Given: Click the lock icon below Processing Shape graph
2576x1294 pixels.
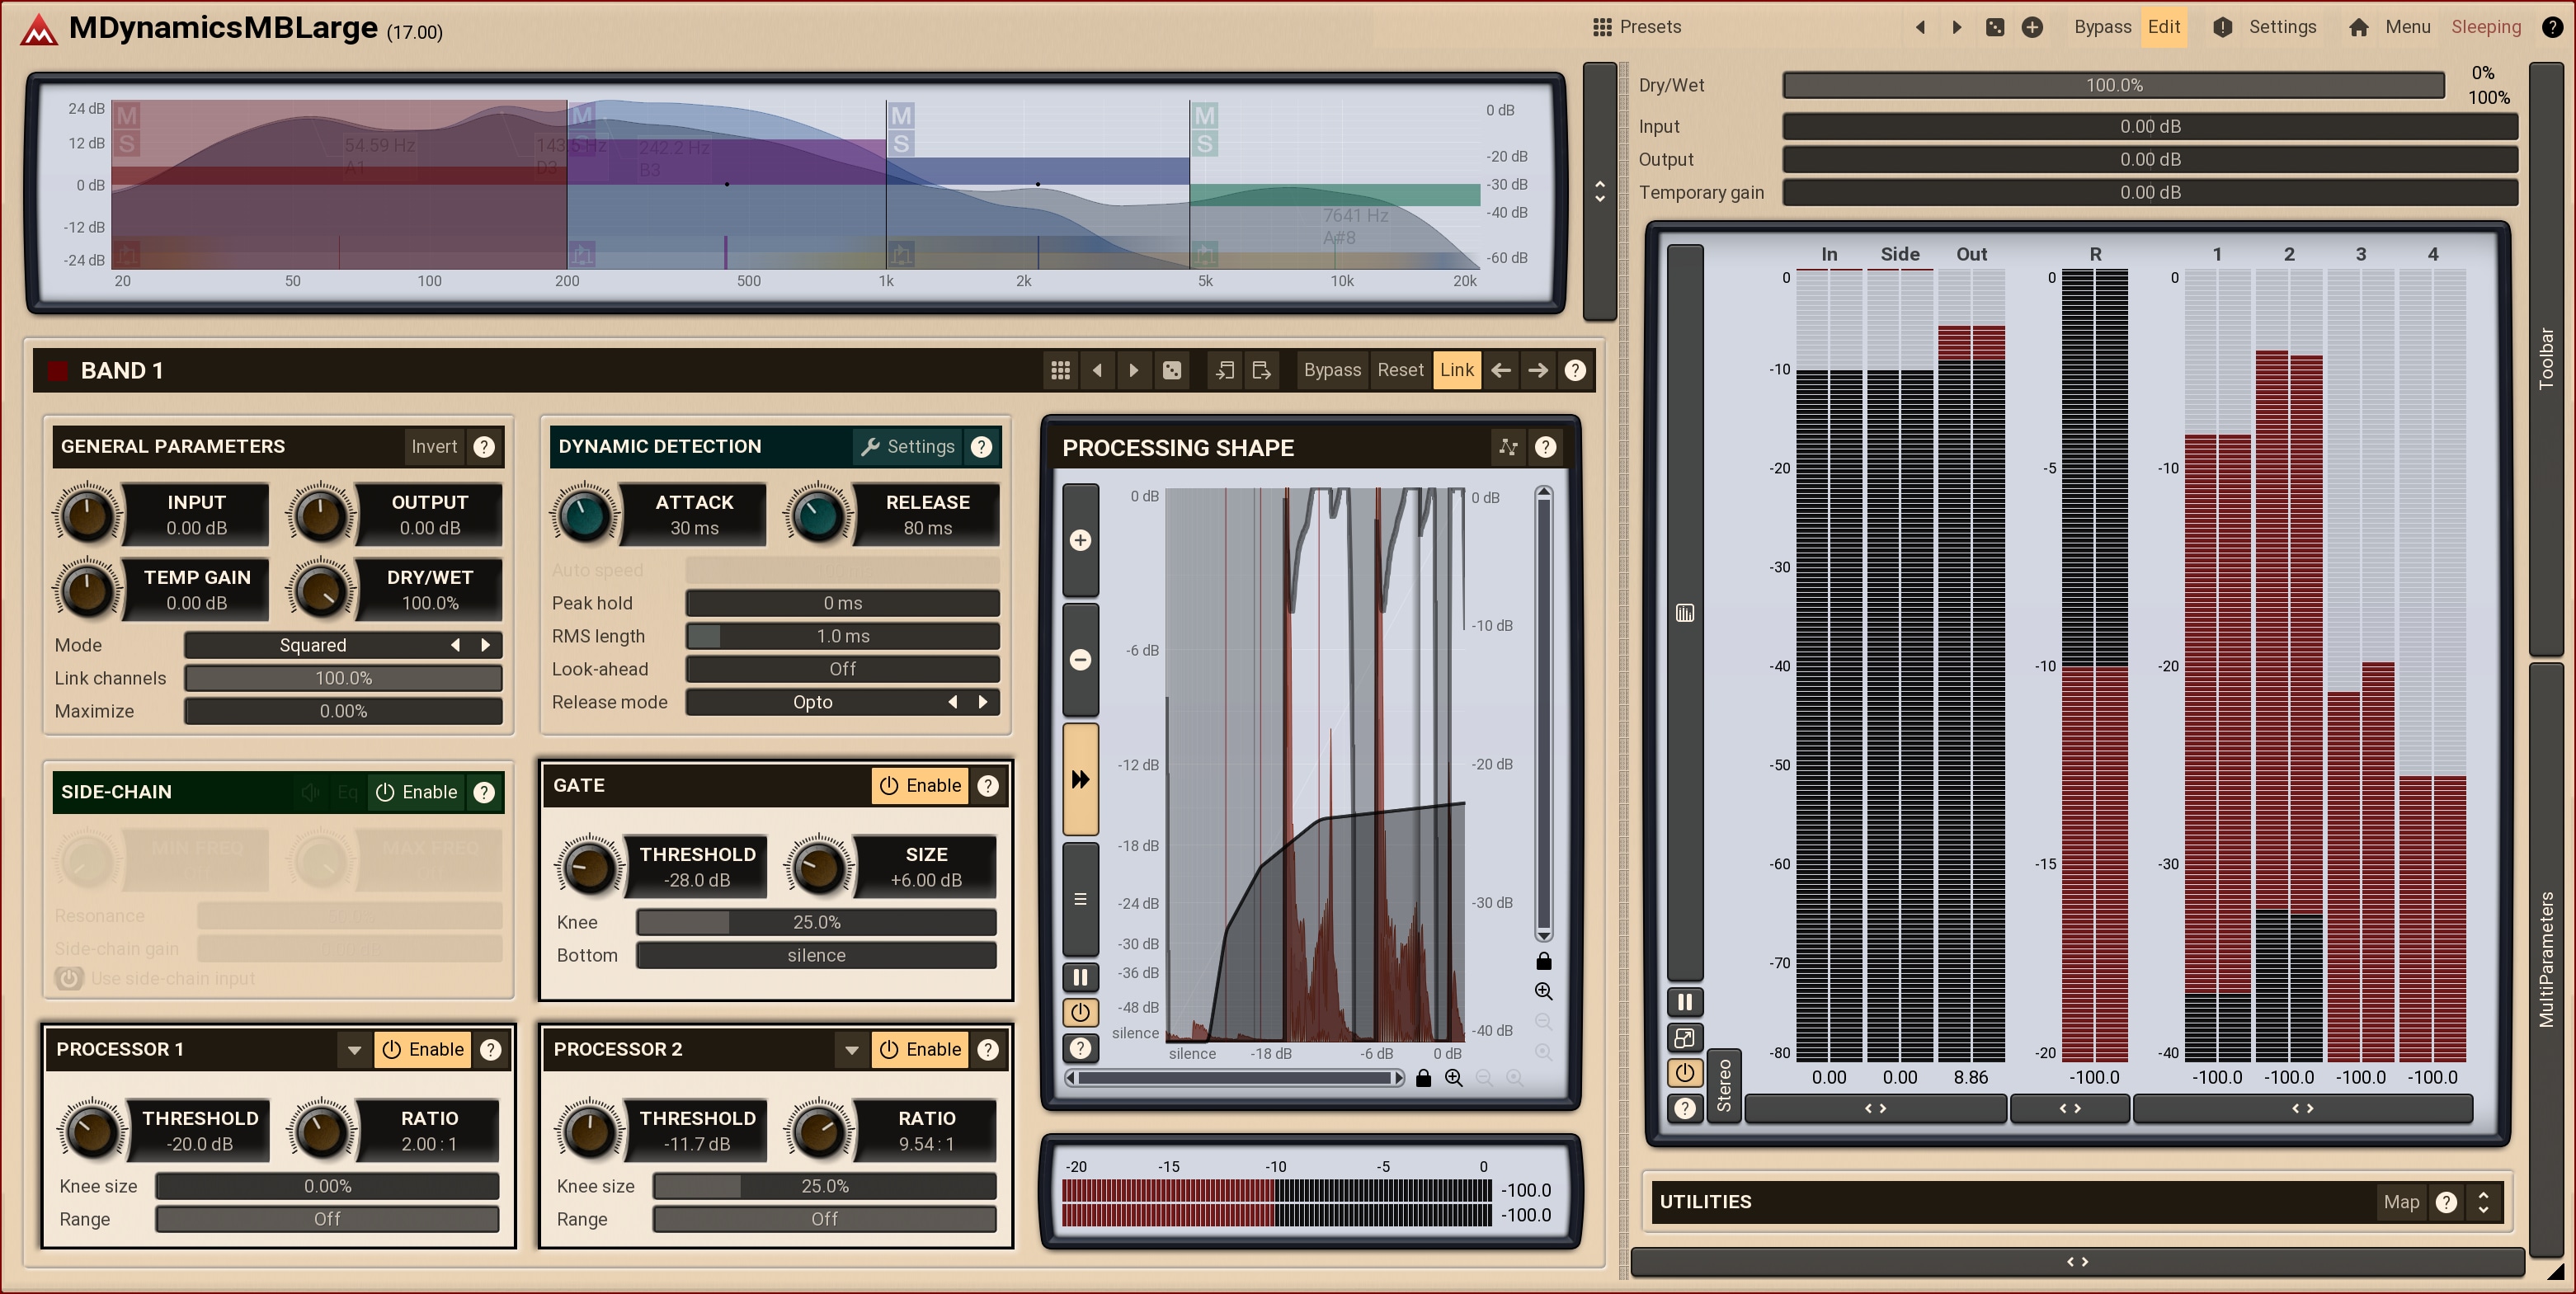Looking at the screenshot, I should pyautogui.click(x=1423, y=1077).
